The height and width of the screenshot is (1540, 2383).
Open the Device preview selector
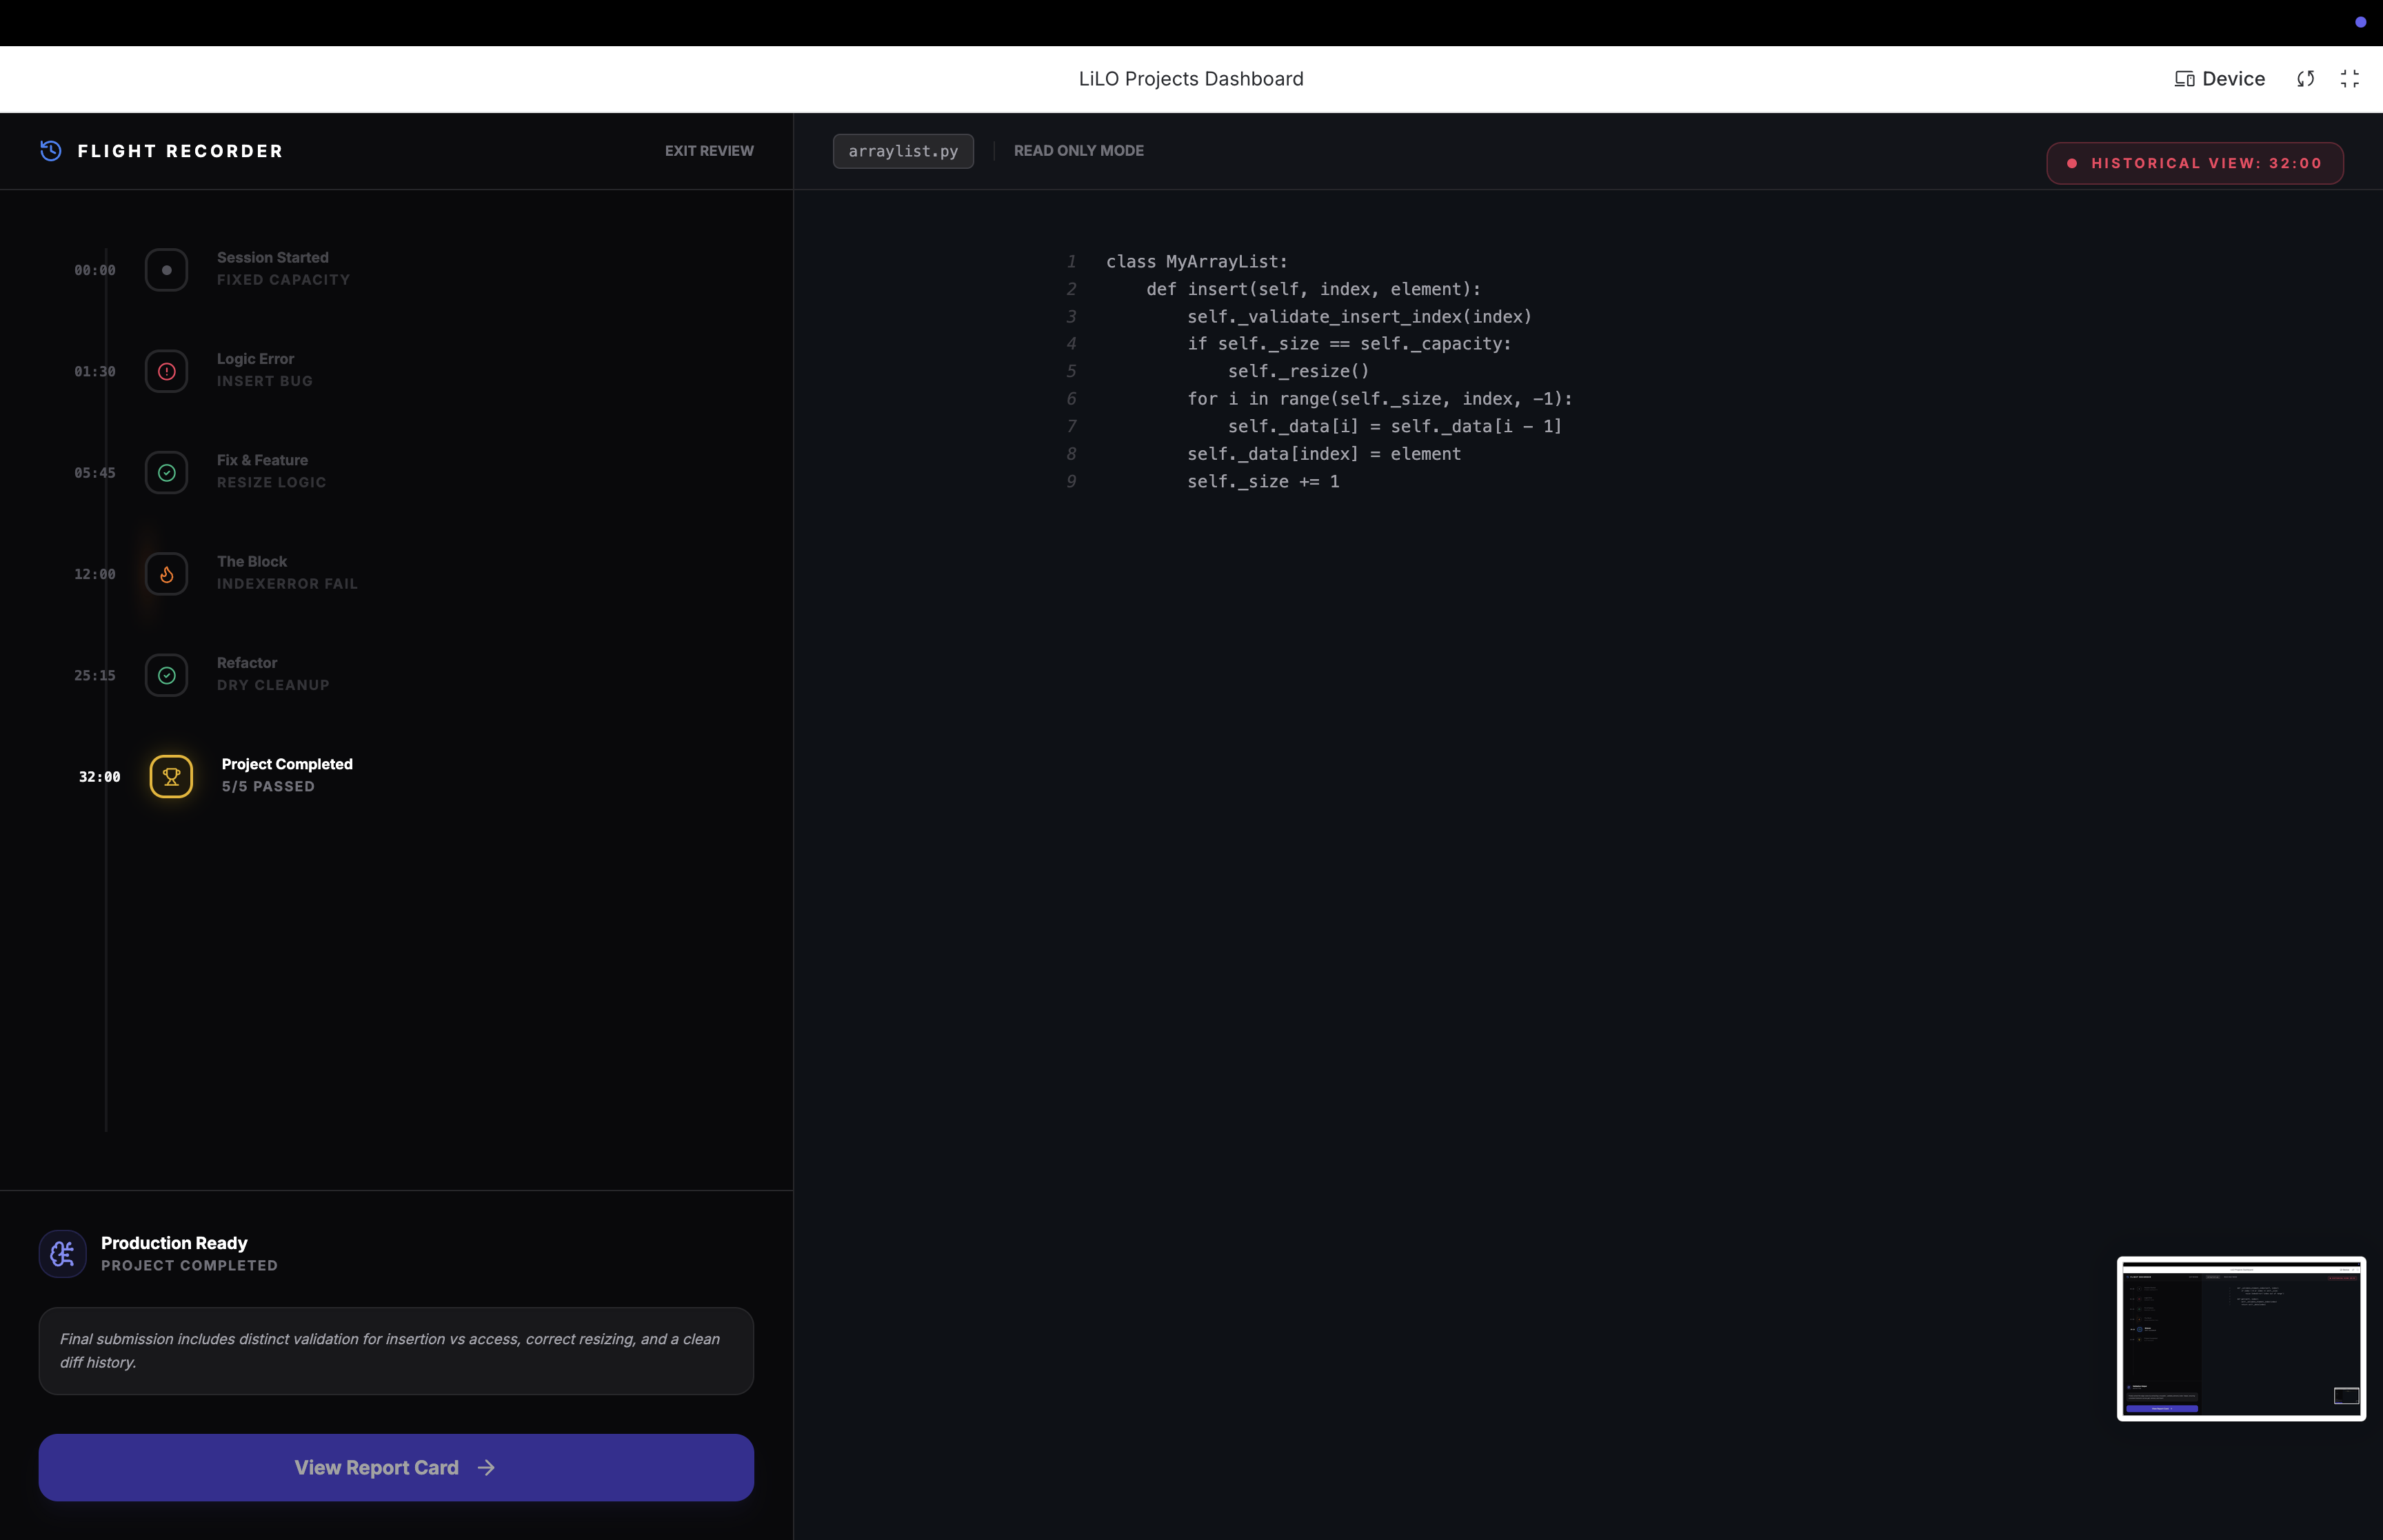pos(2219,79)
